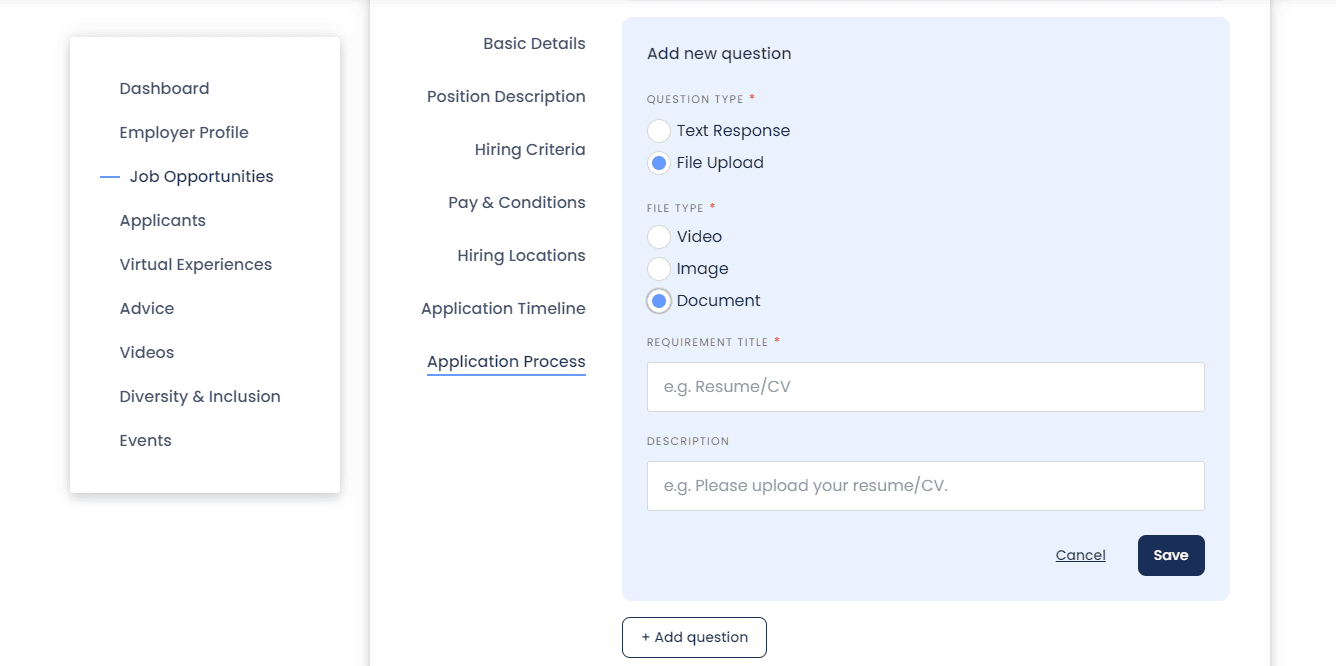Screen dimensions: 1336x666
Task: Switch to the Position Description step
Action: click(x=506, y=97)
